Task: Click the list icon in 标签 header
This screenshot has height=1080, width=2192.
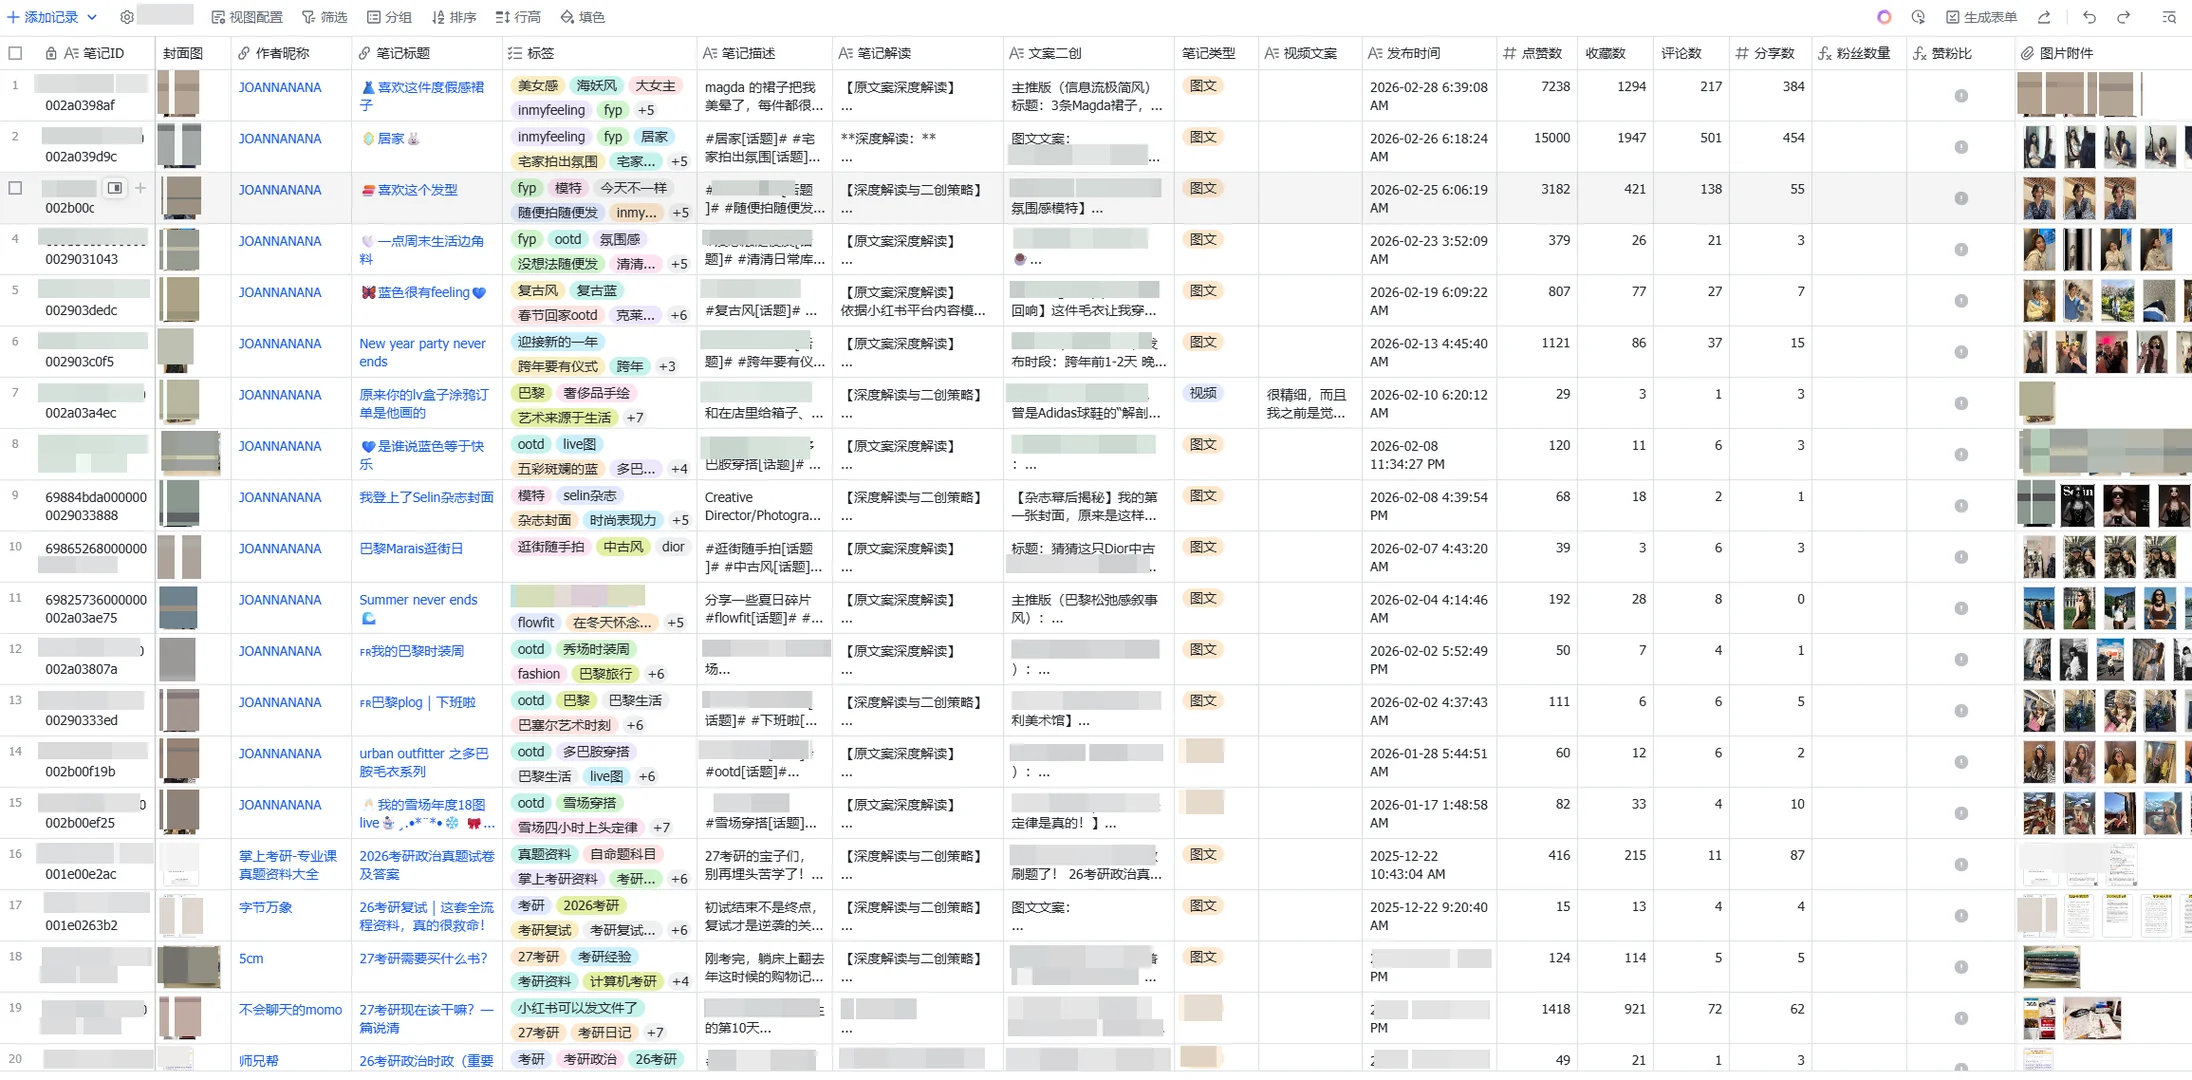Action: [x=515, y=53]
